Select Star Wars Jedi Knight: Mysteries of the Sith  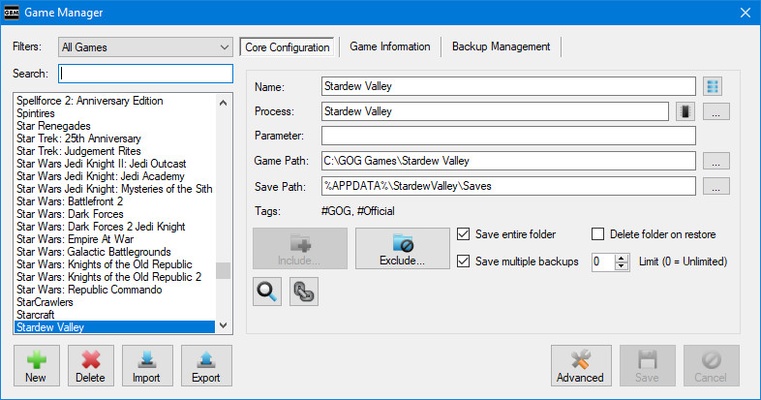tap(115, 189)
